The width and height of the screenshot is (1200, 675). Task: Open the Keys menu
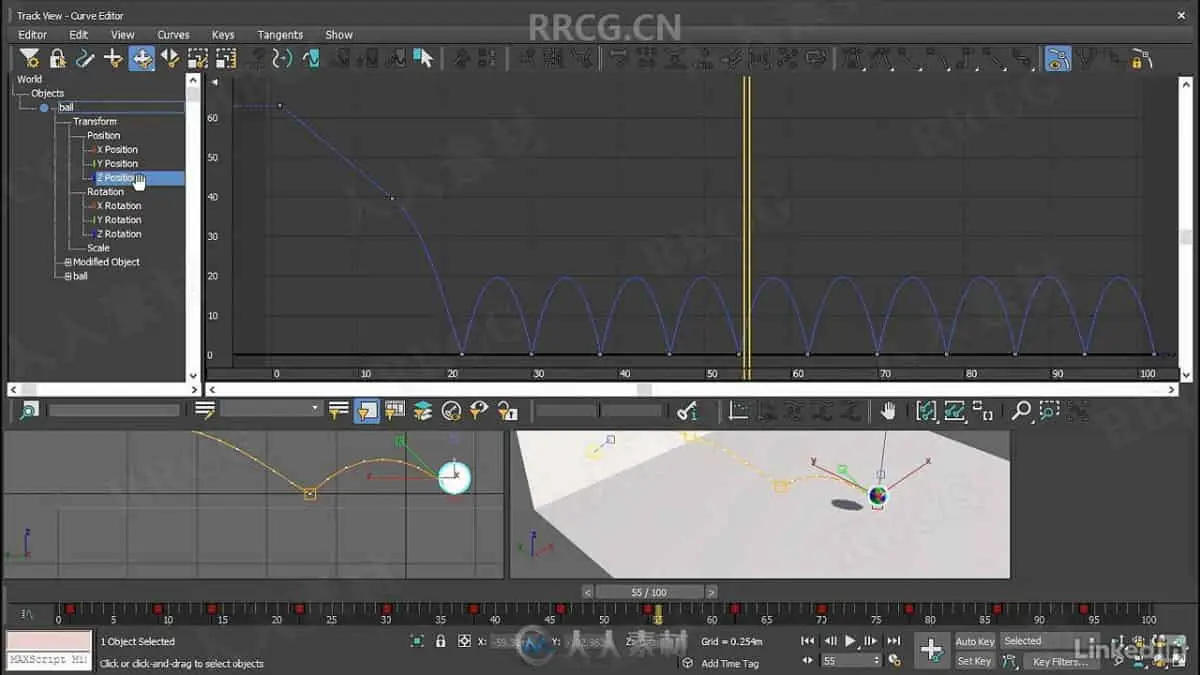[223, 34]
